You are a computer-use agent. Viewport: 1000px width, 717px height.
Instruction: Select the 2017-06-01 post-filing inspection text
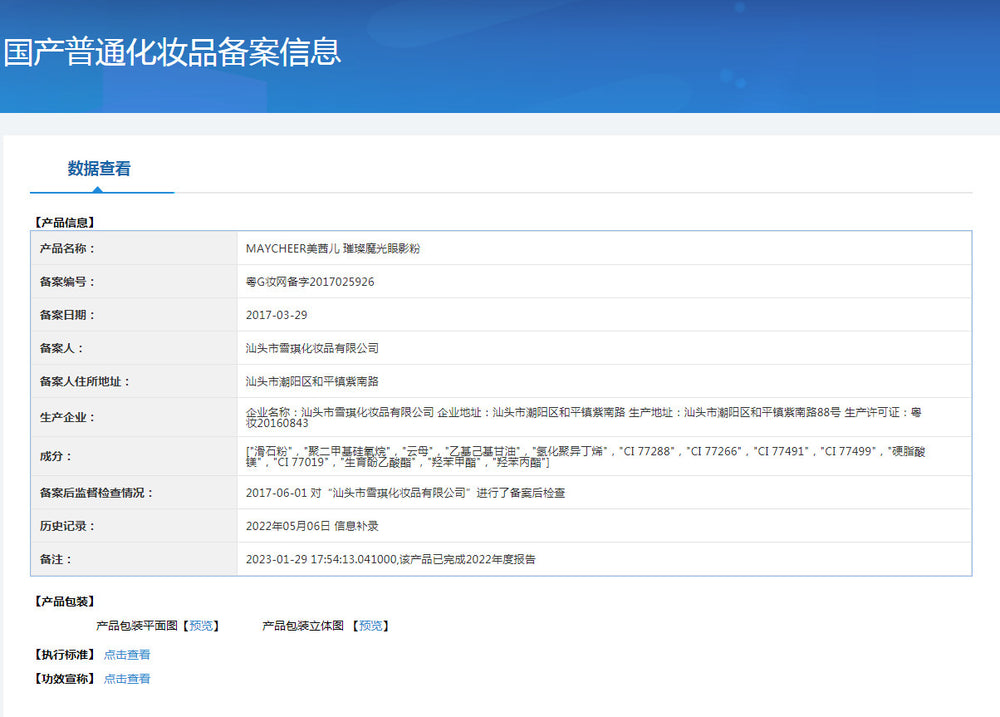tap(406, 492)
